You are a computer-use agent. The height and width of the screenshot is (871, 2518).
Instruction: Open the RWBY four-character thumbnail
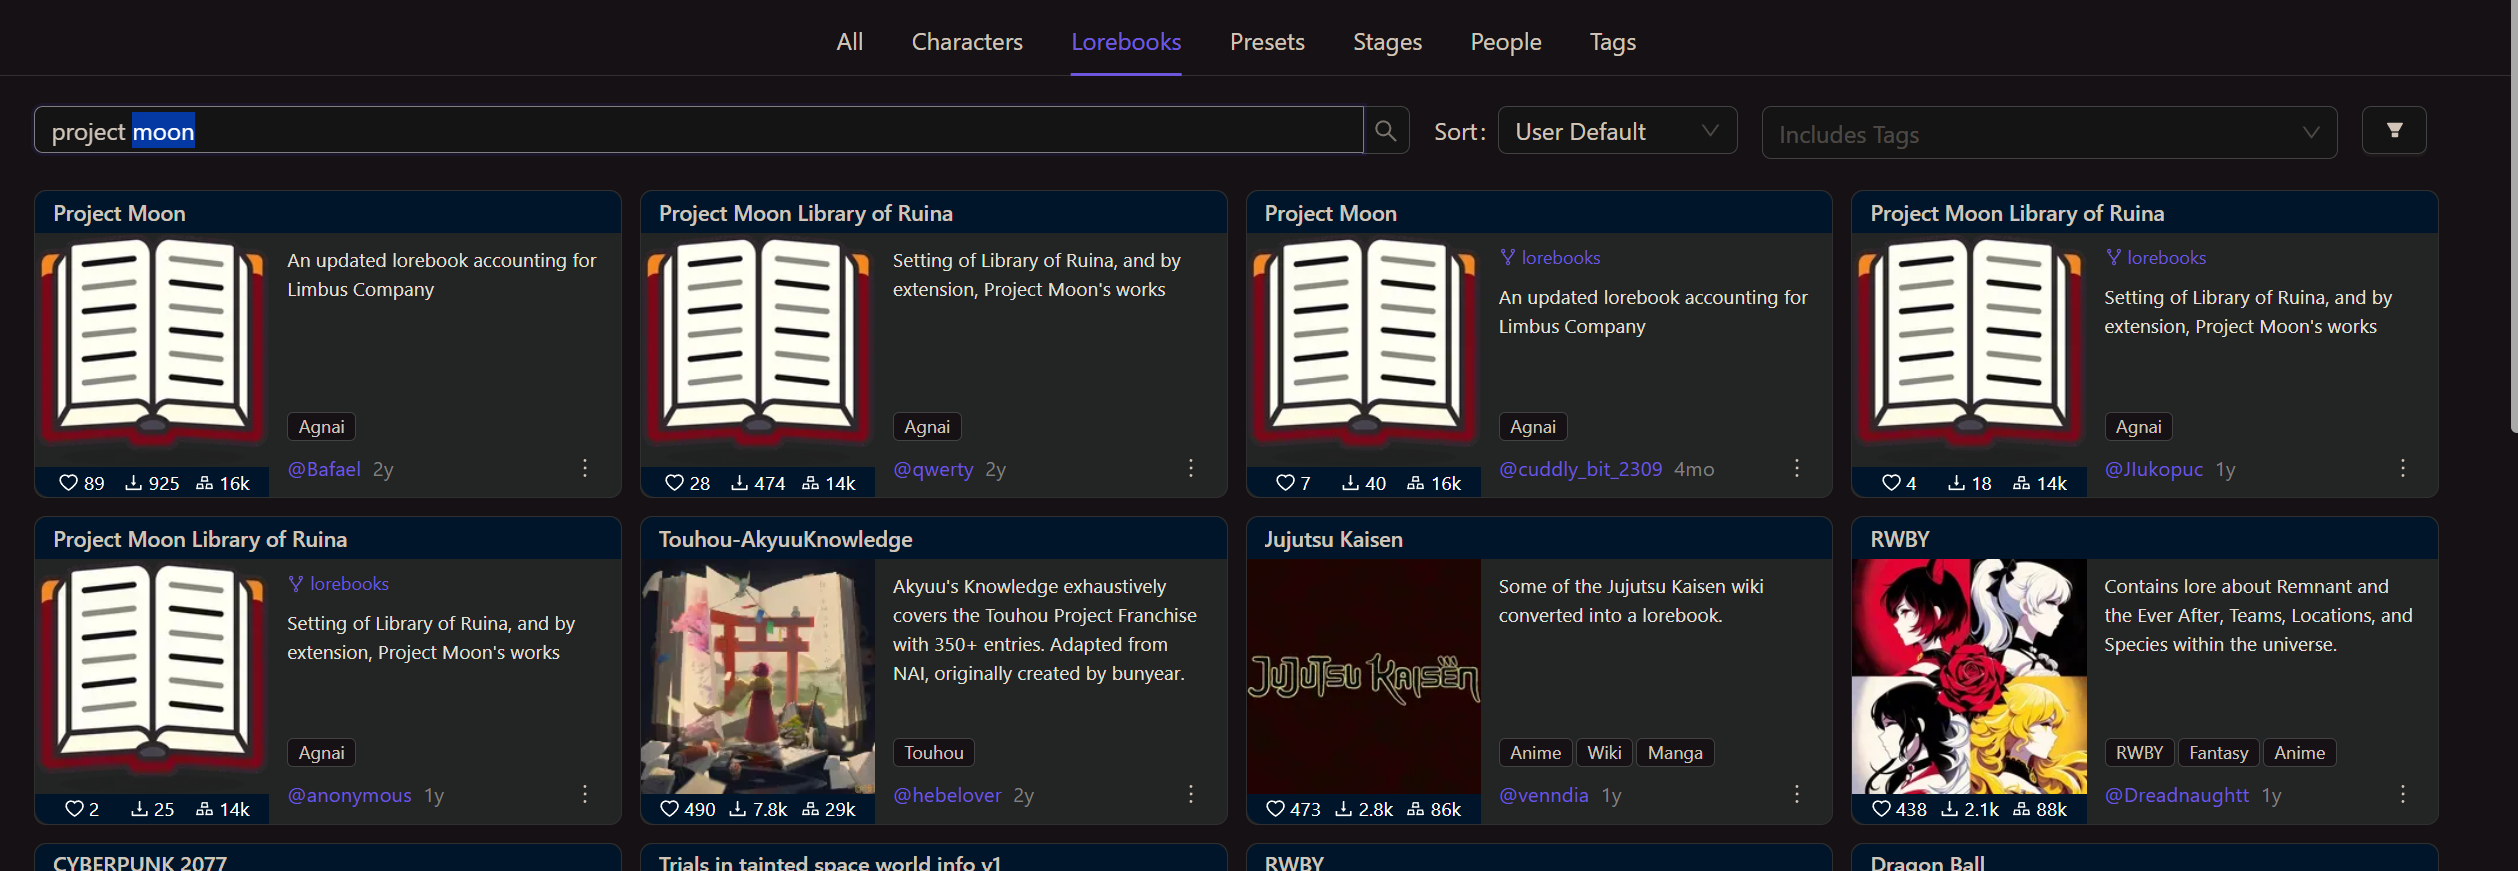click(1969, 676)
